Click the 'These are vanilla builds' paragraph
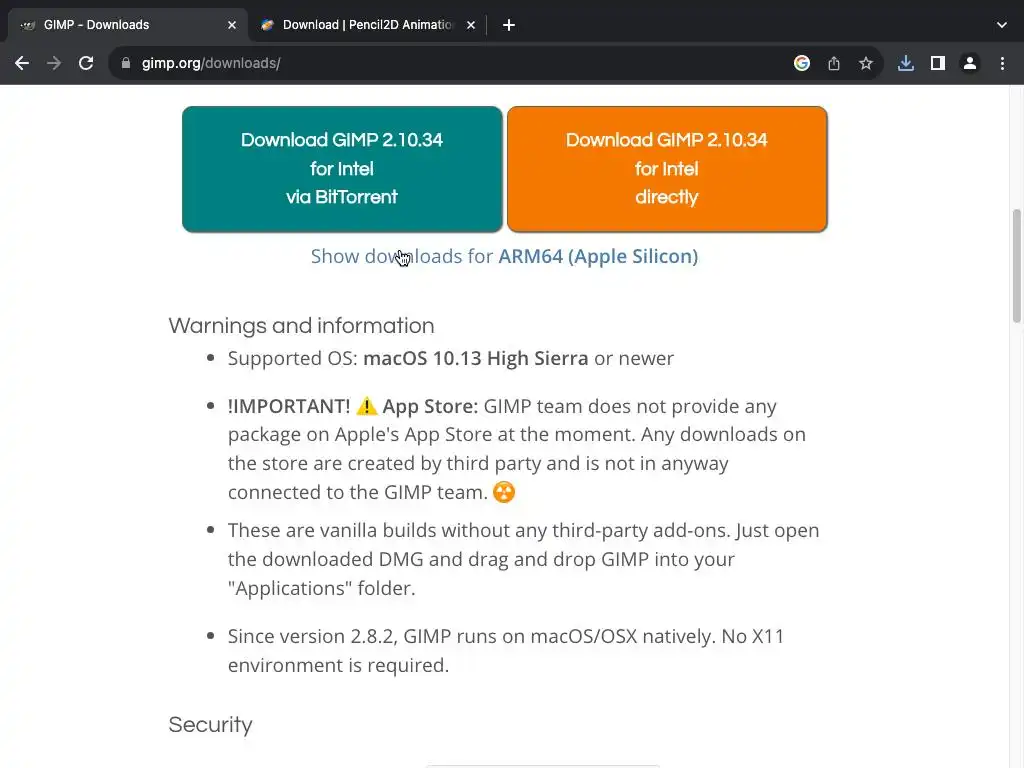Image resolution: width=1024 pixels, height=768 pixels. pyautogui.click(x=523, y=559)
